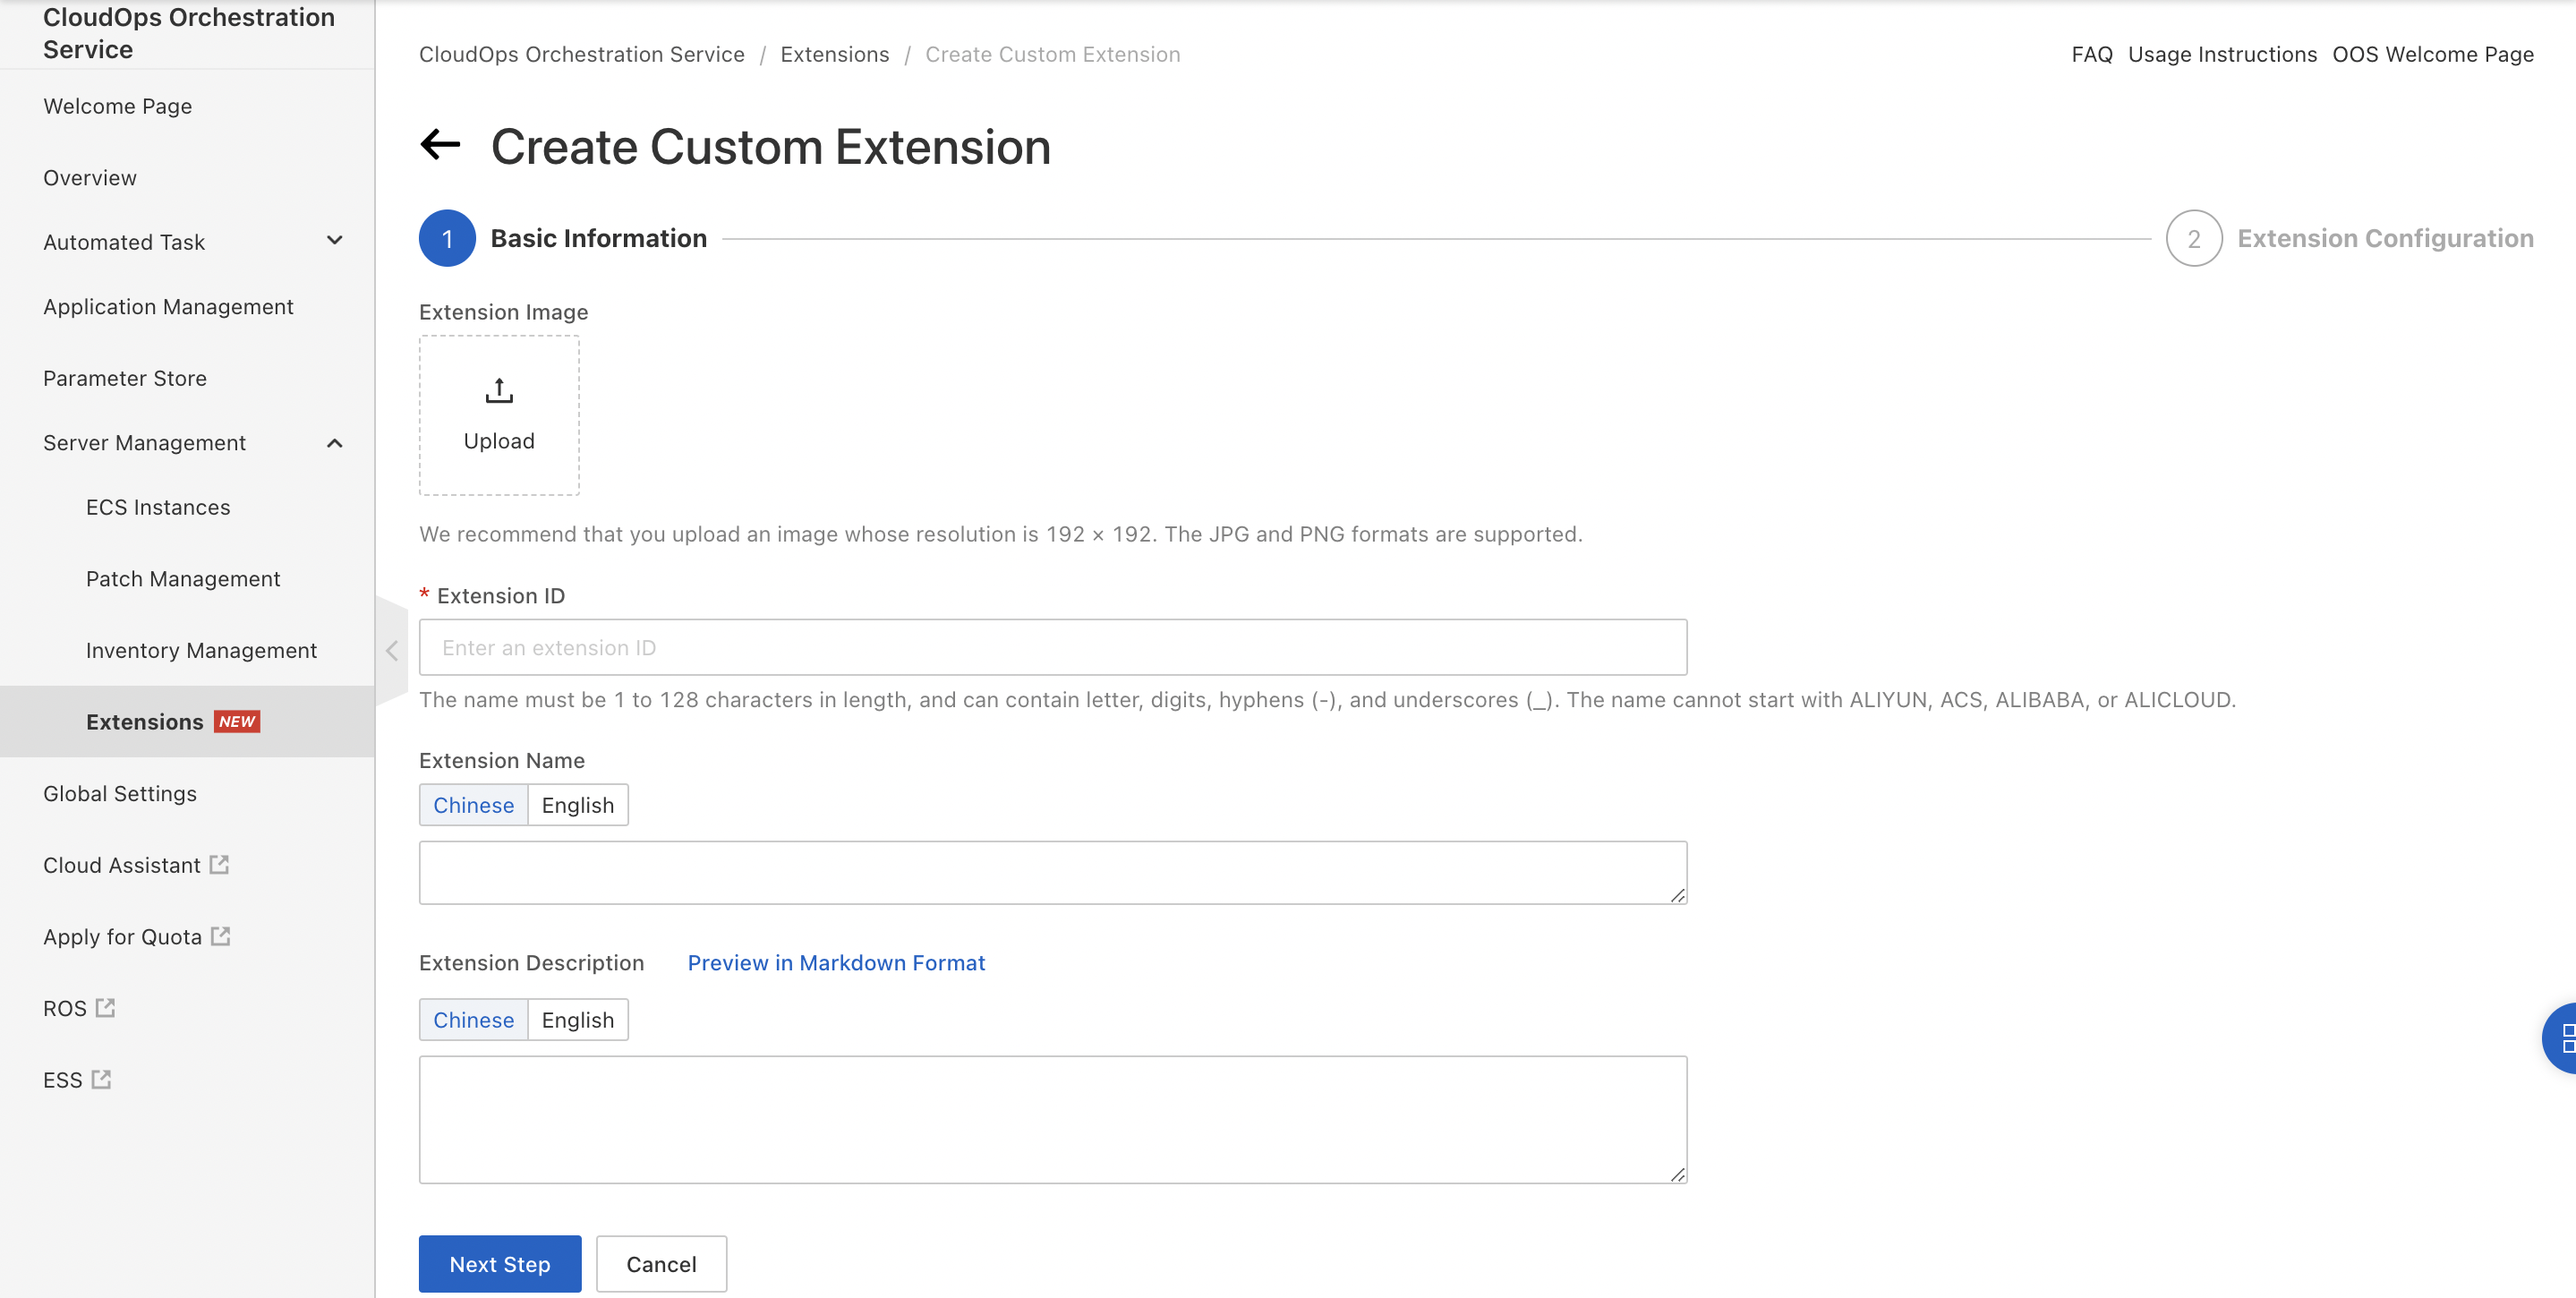Click the back arrow beside Create Custom Extension
This screenshot has width=2576, height=1298.
[440, 145]
